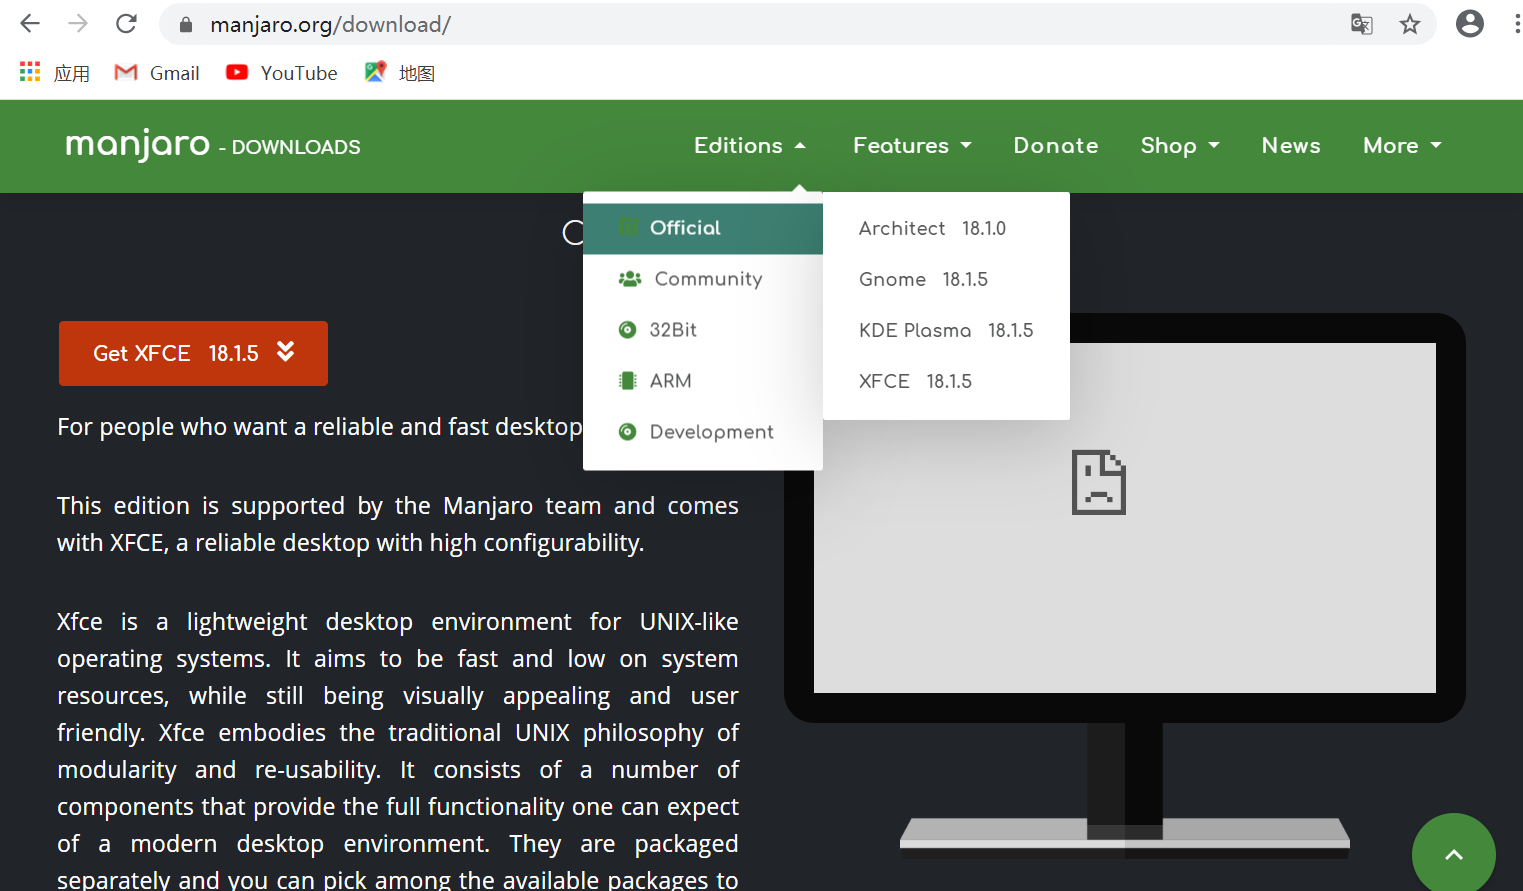
Task: Select the Development editions category
Action: 703,432
